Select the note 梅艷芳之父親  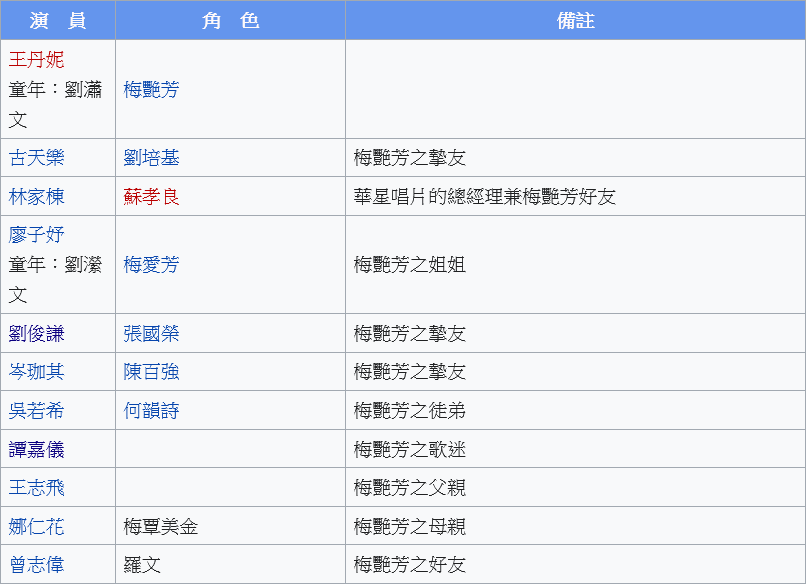(410, 487)
